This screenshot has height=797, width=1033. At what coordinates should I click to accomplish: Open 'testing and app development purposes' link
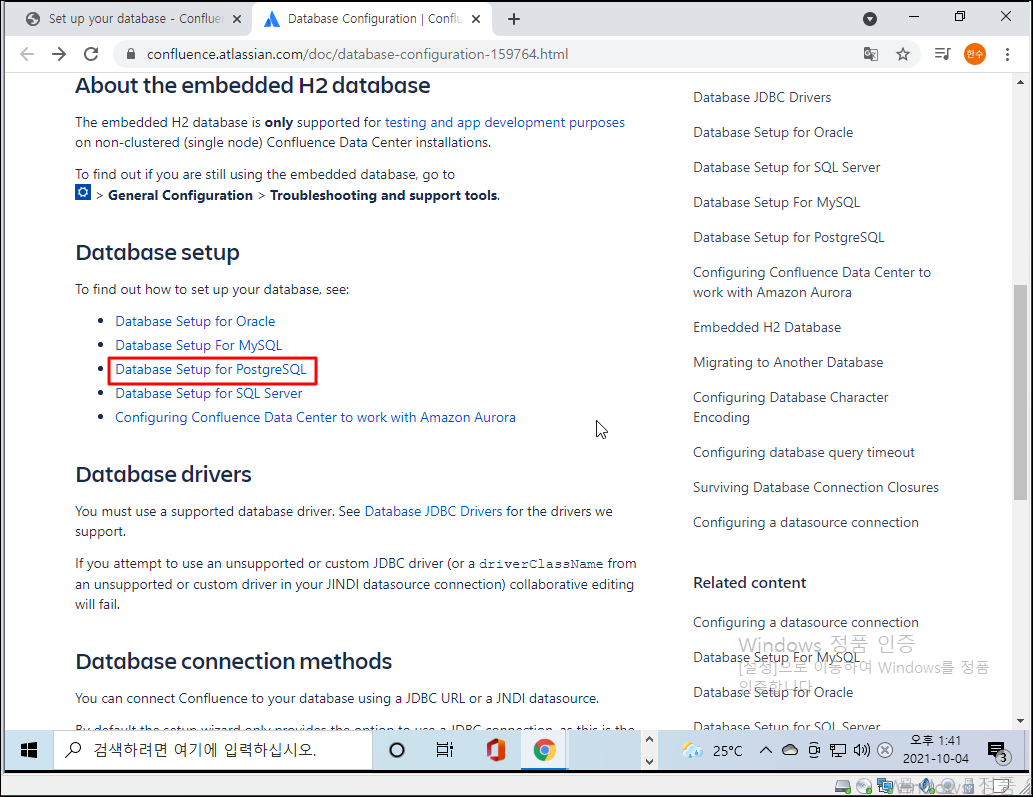(505, 123)
